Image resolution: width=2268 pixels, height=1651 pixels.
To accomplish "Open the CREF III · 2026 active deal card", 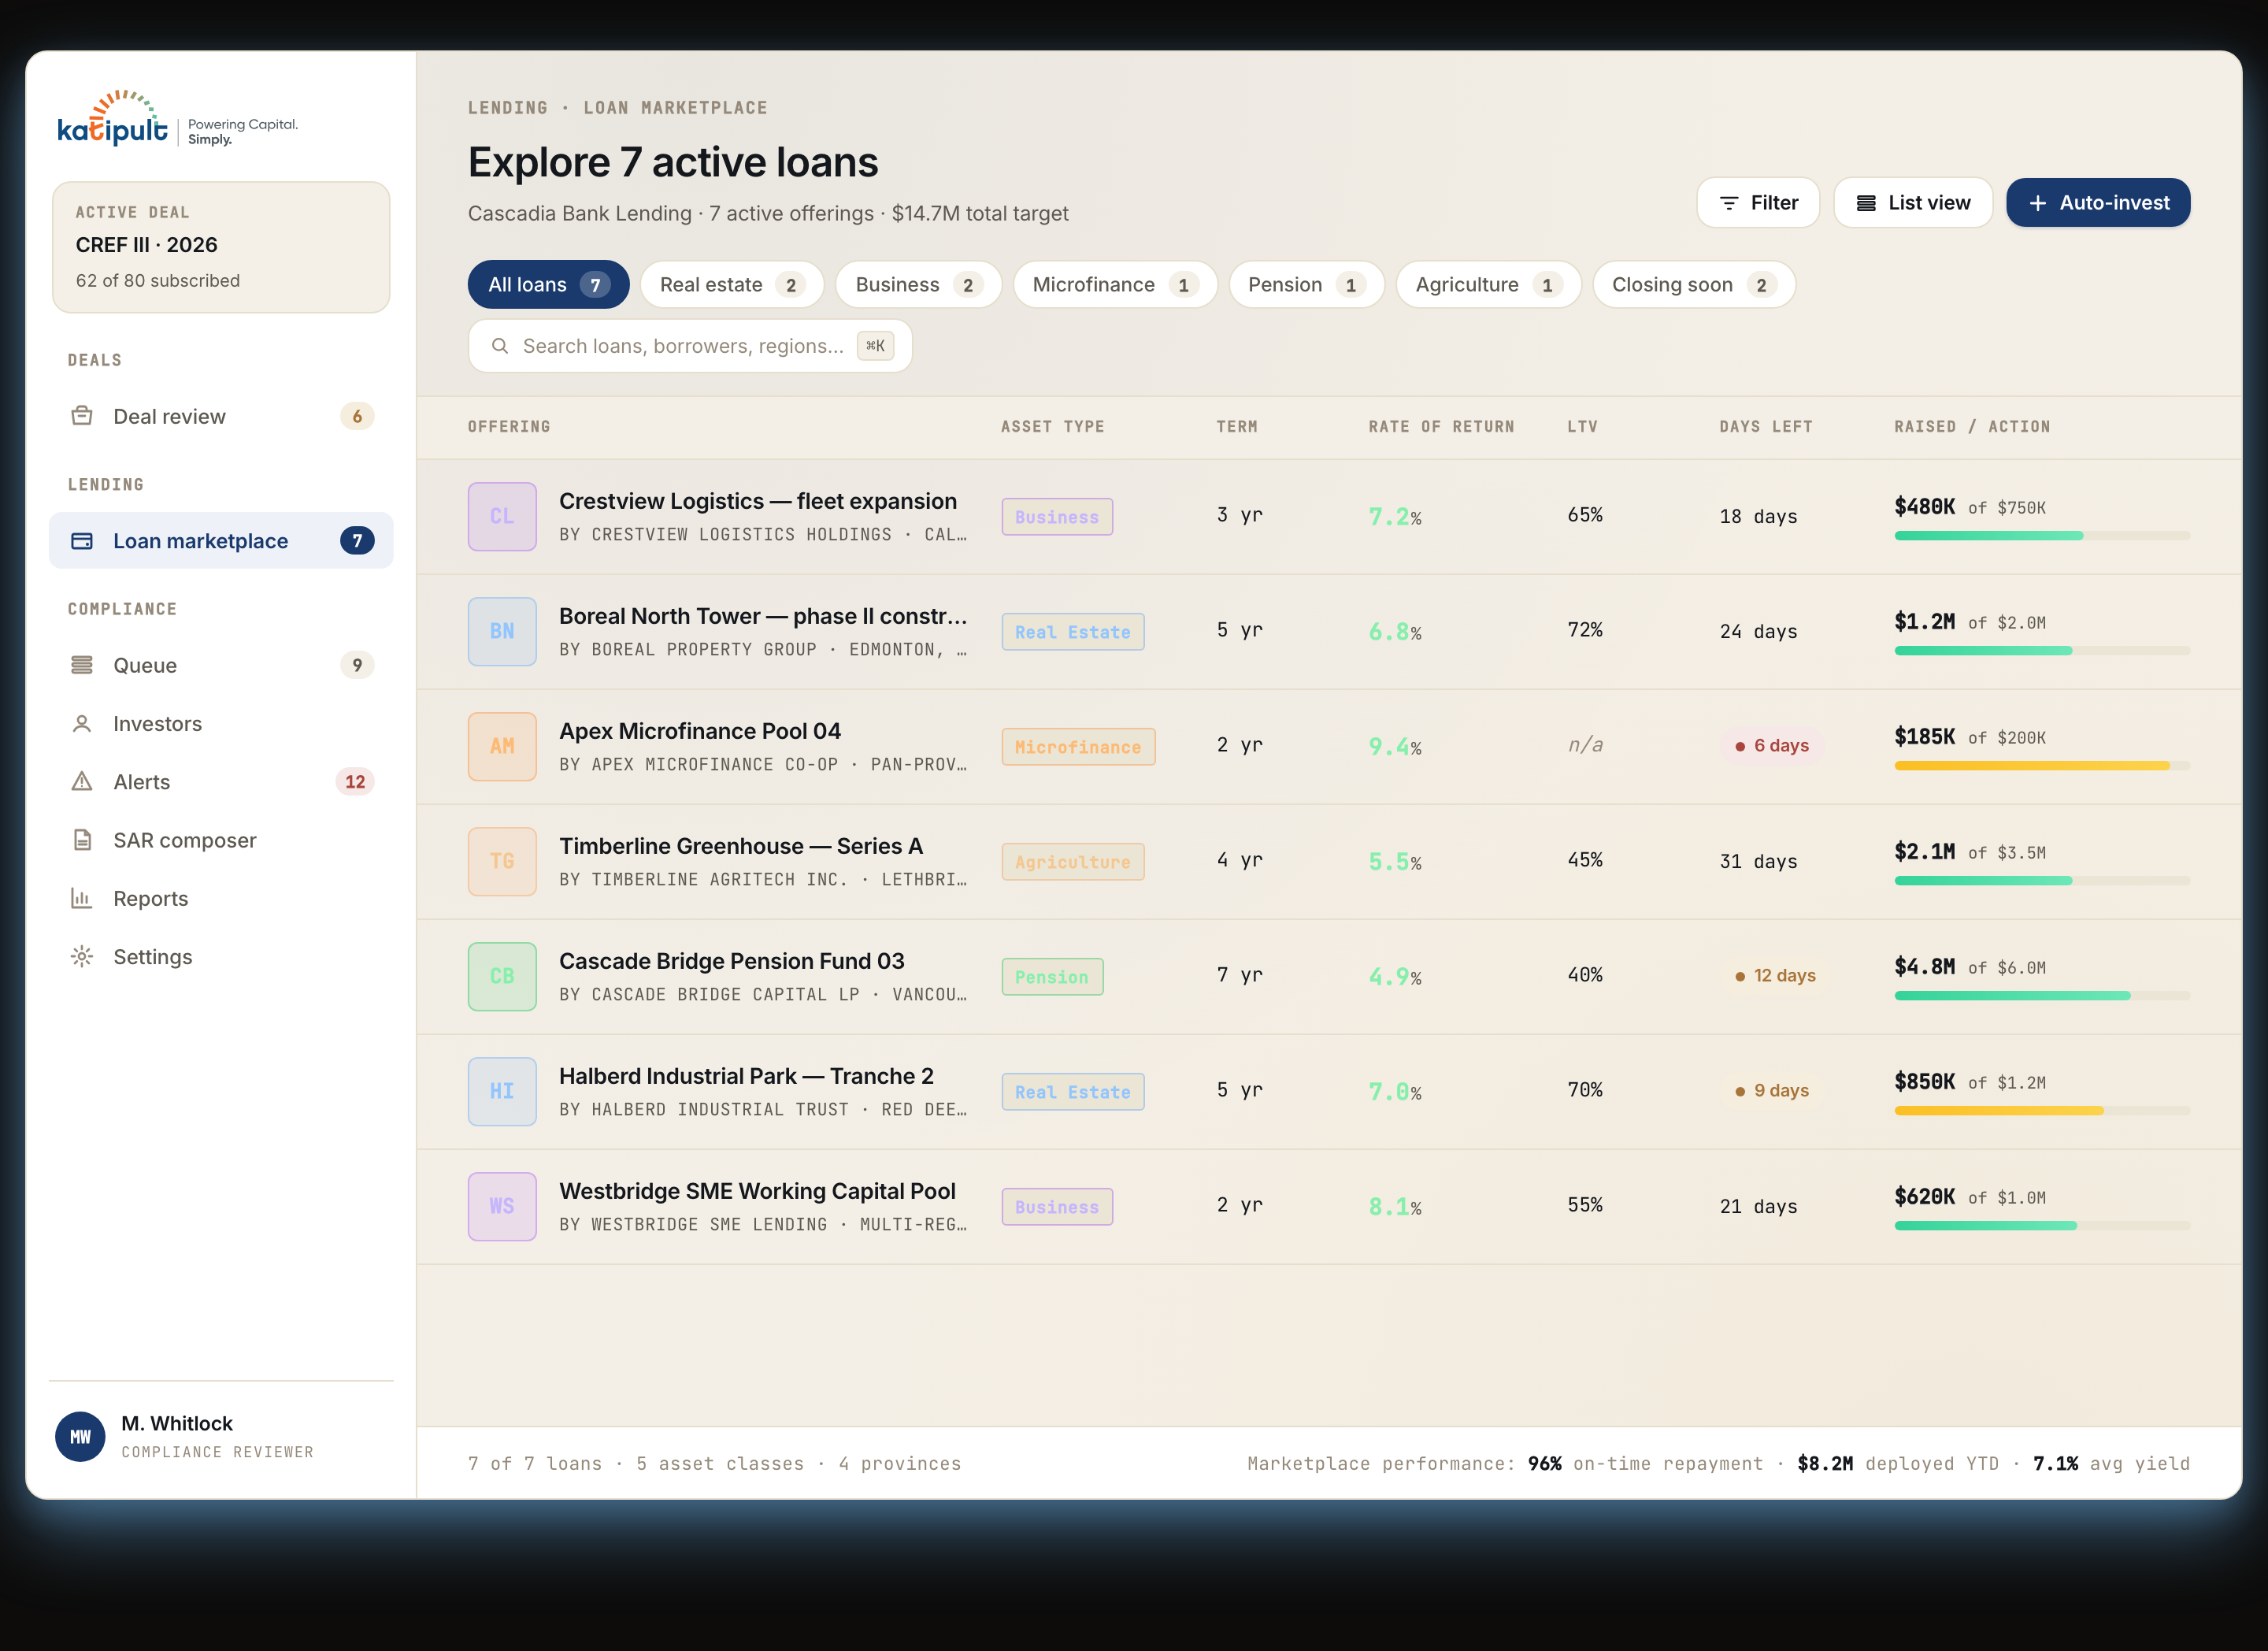I will pos(221,247).
